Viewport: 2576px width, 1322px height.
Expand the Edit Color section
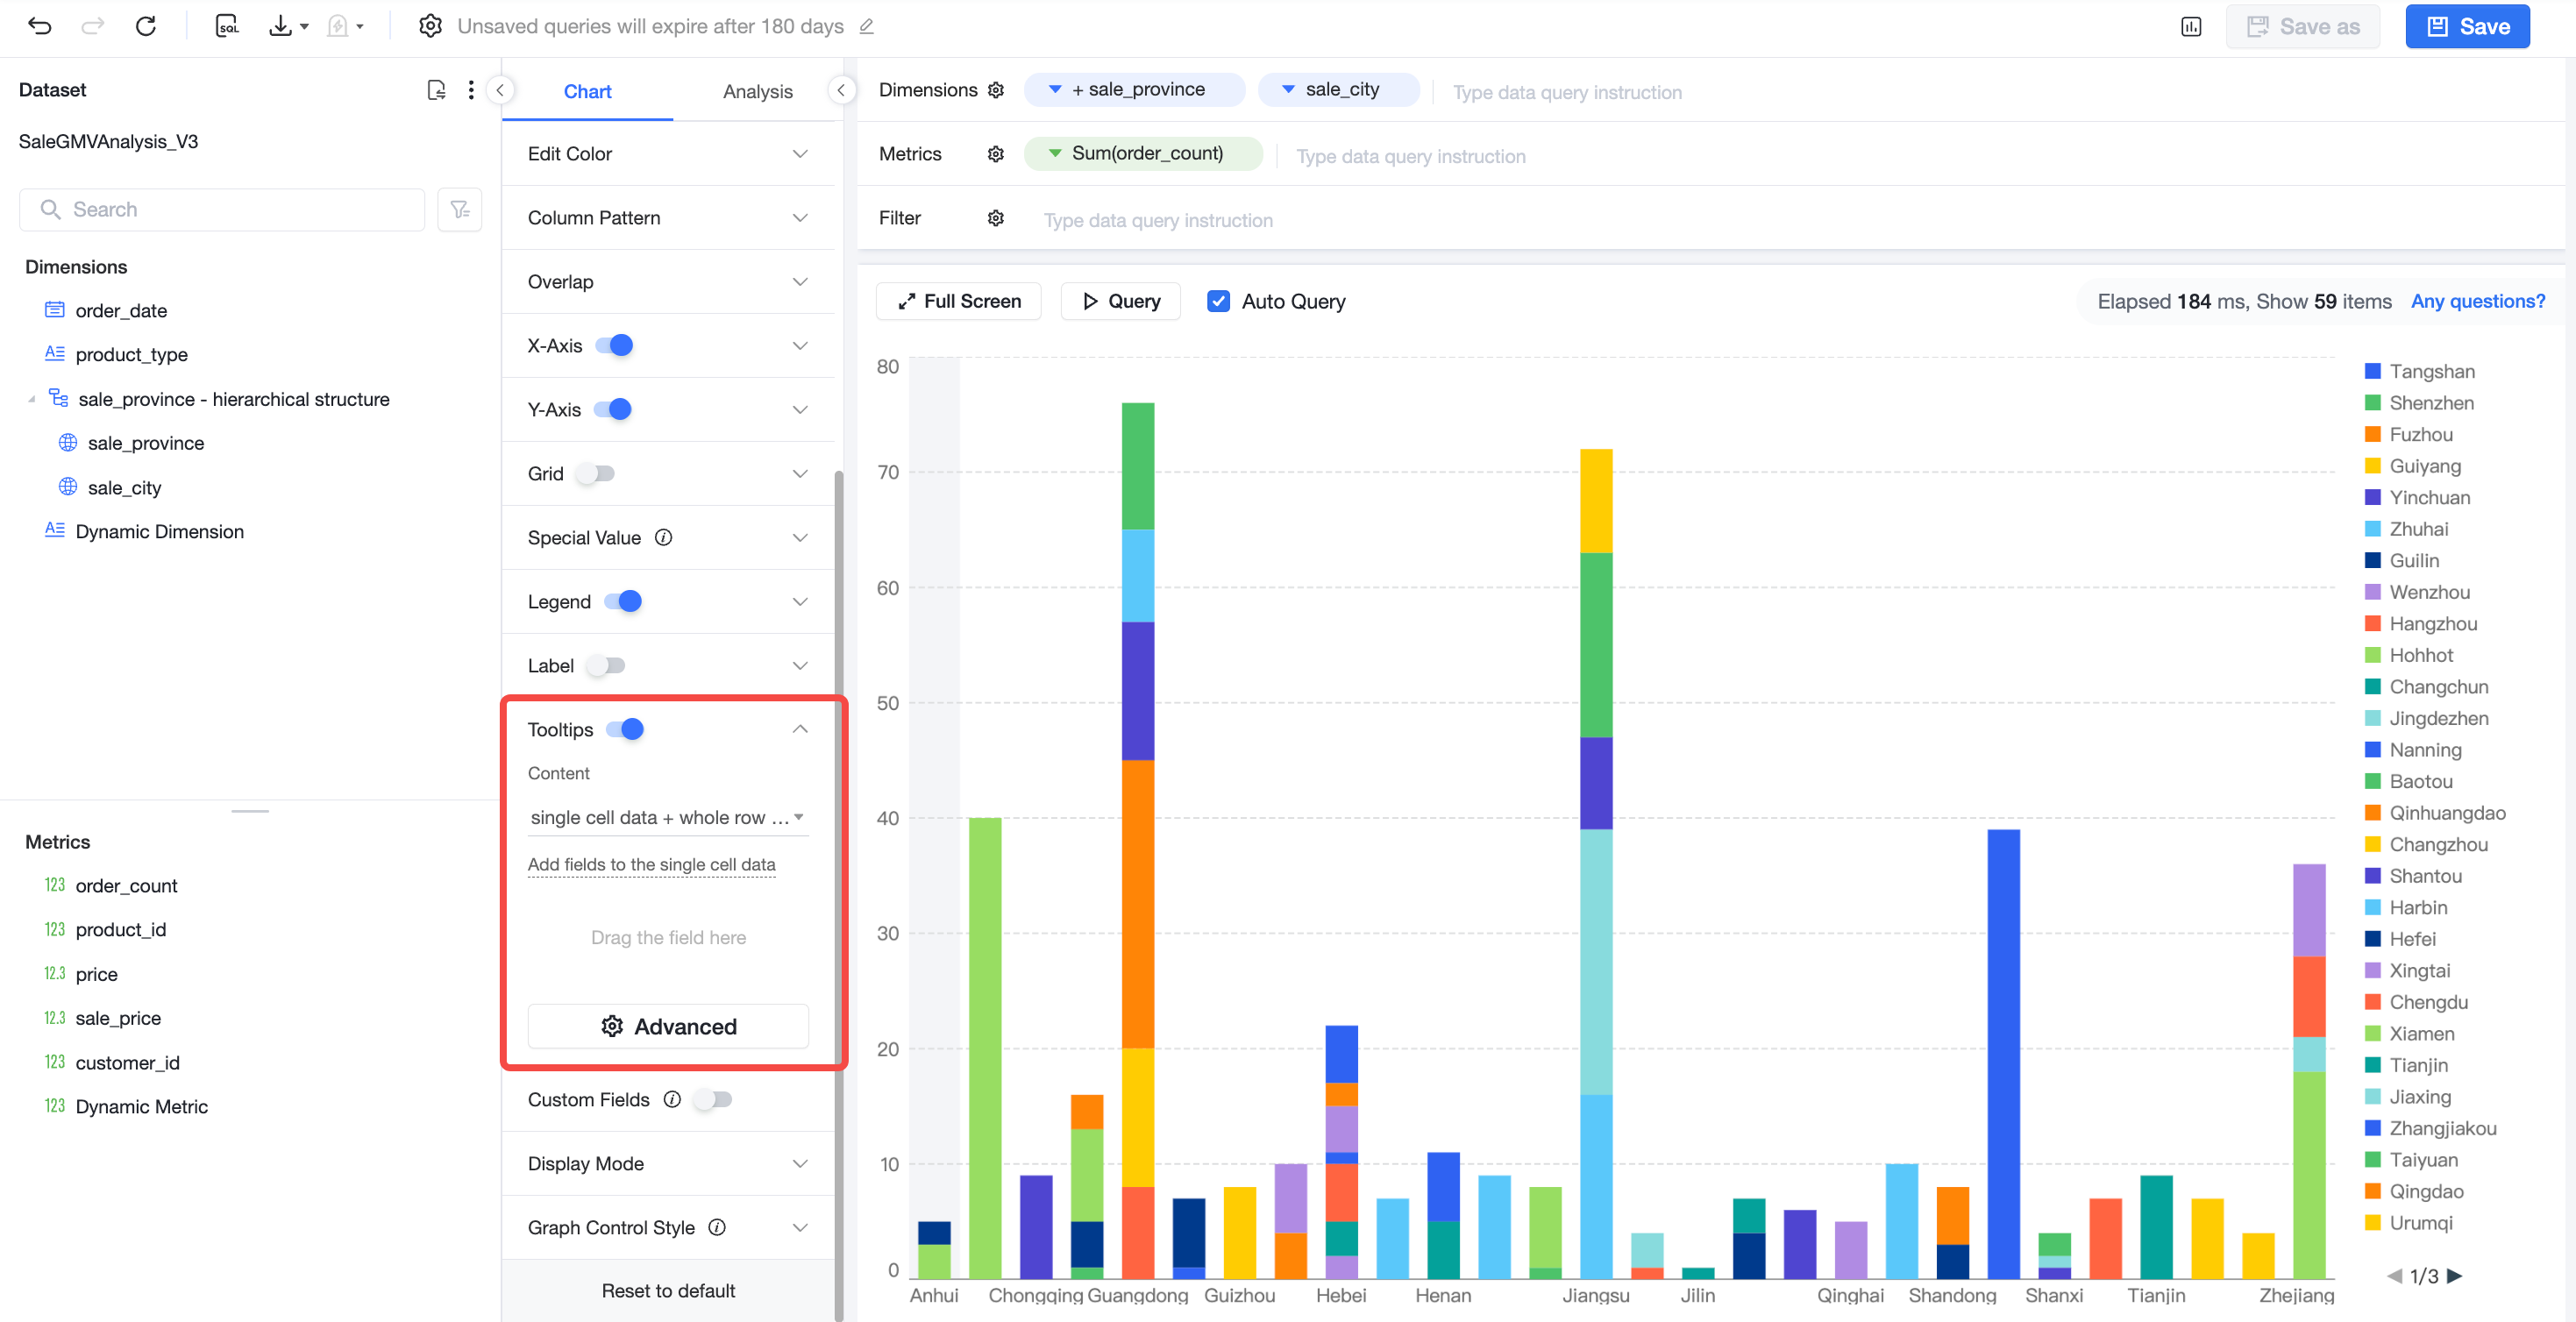pos(668,153)
